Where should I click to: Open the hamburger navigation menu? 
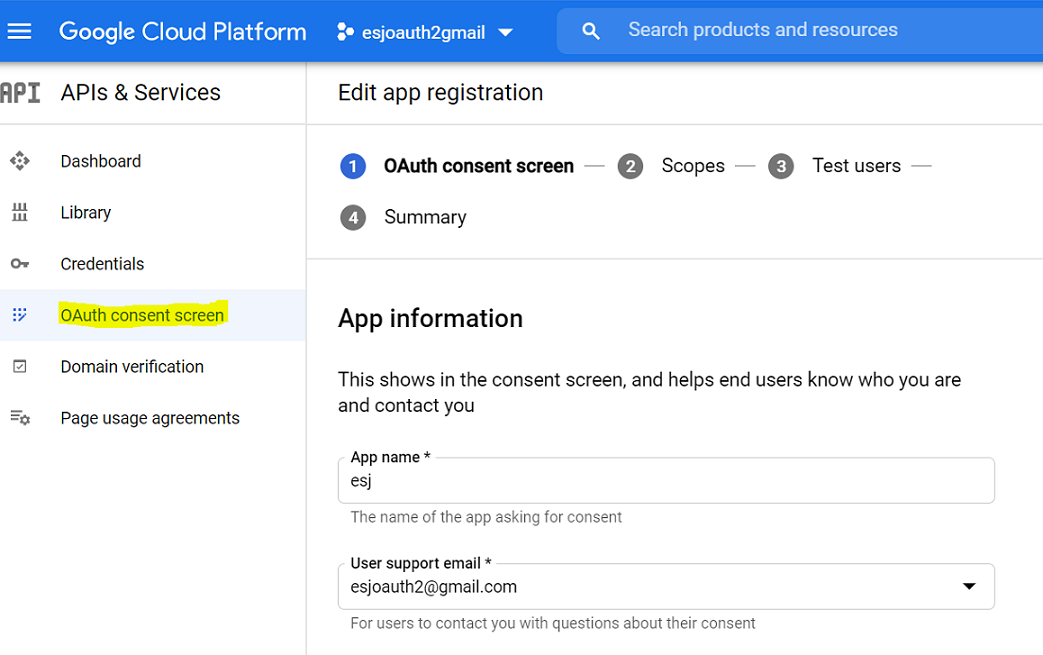tap(20, 31)
